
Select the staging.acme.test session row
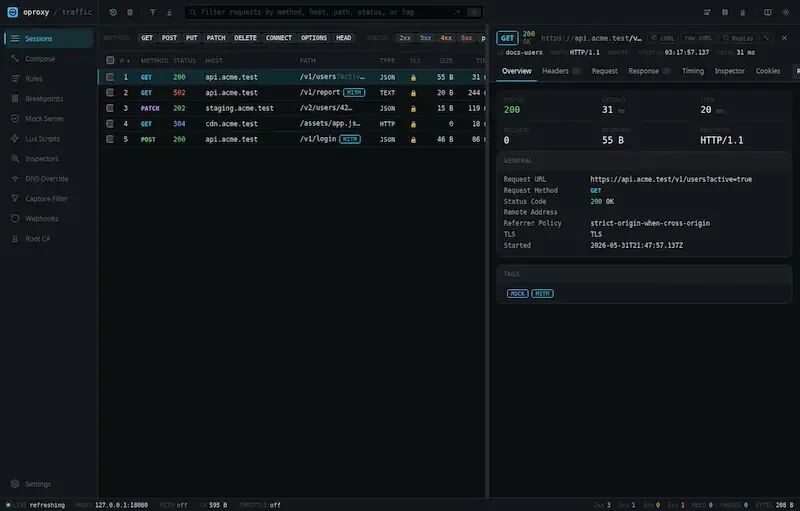pos(292,108)
